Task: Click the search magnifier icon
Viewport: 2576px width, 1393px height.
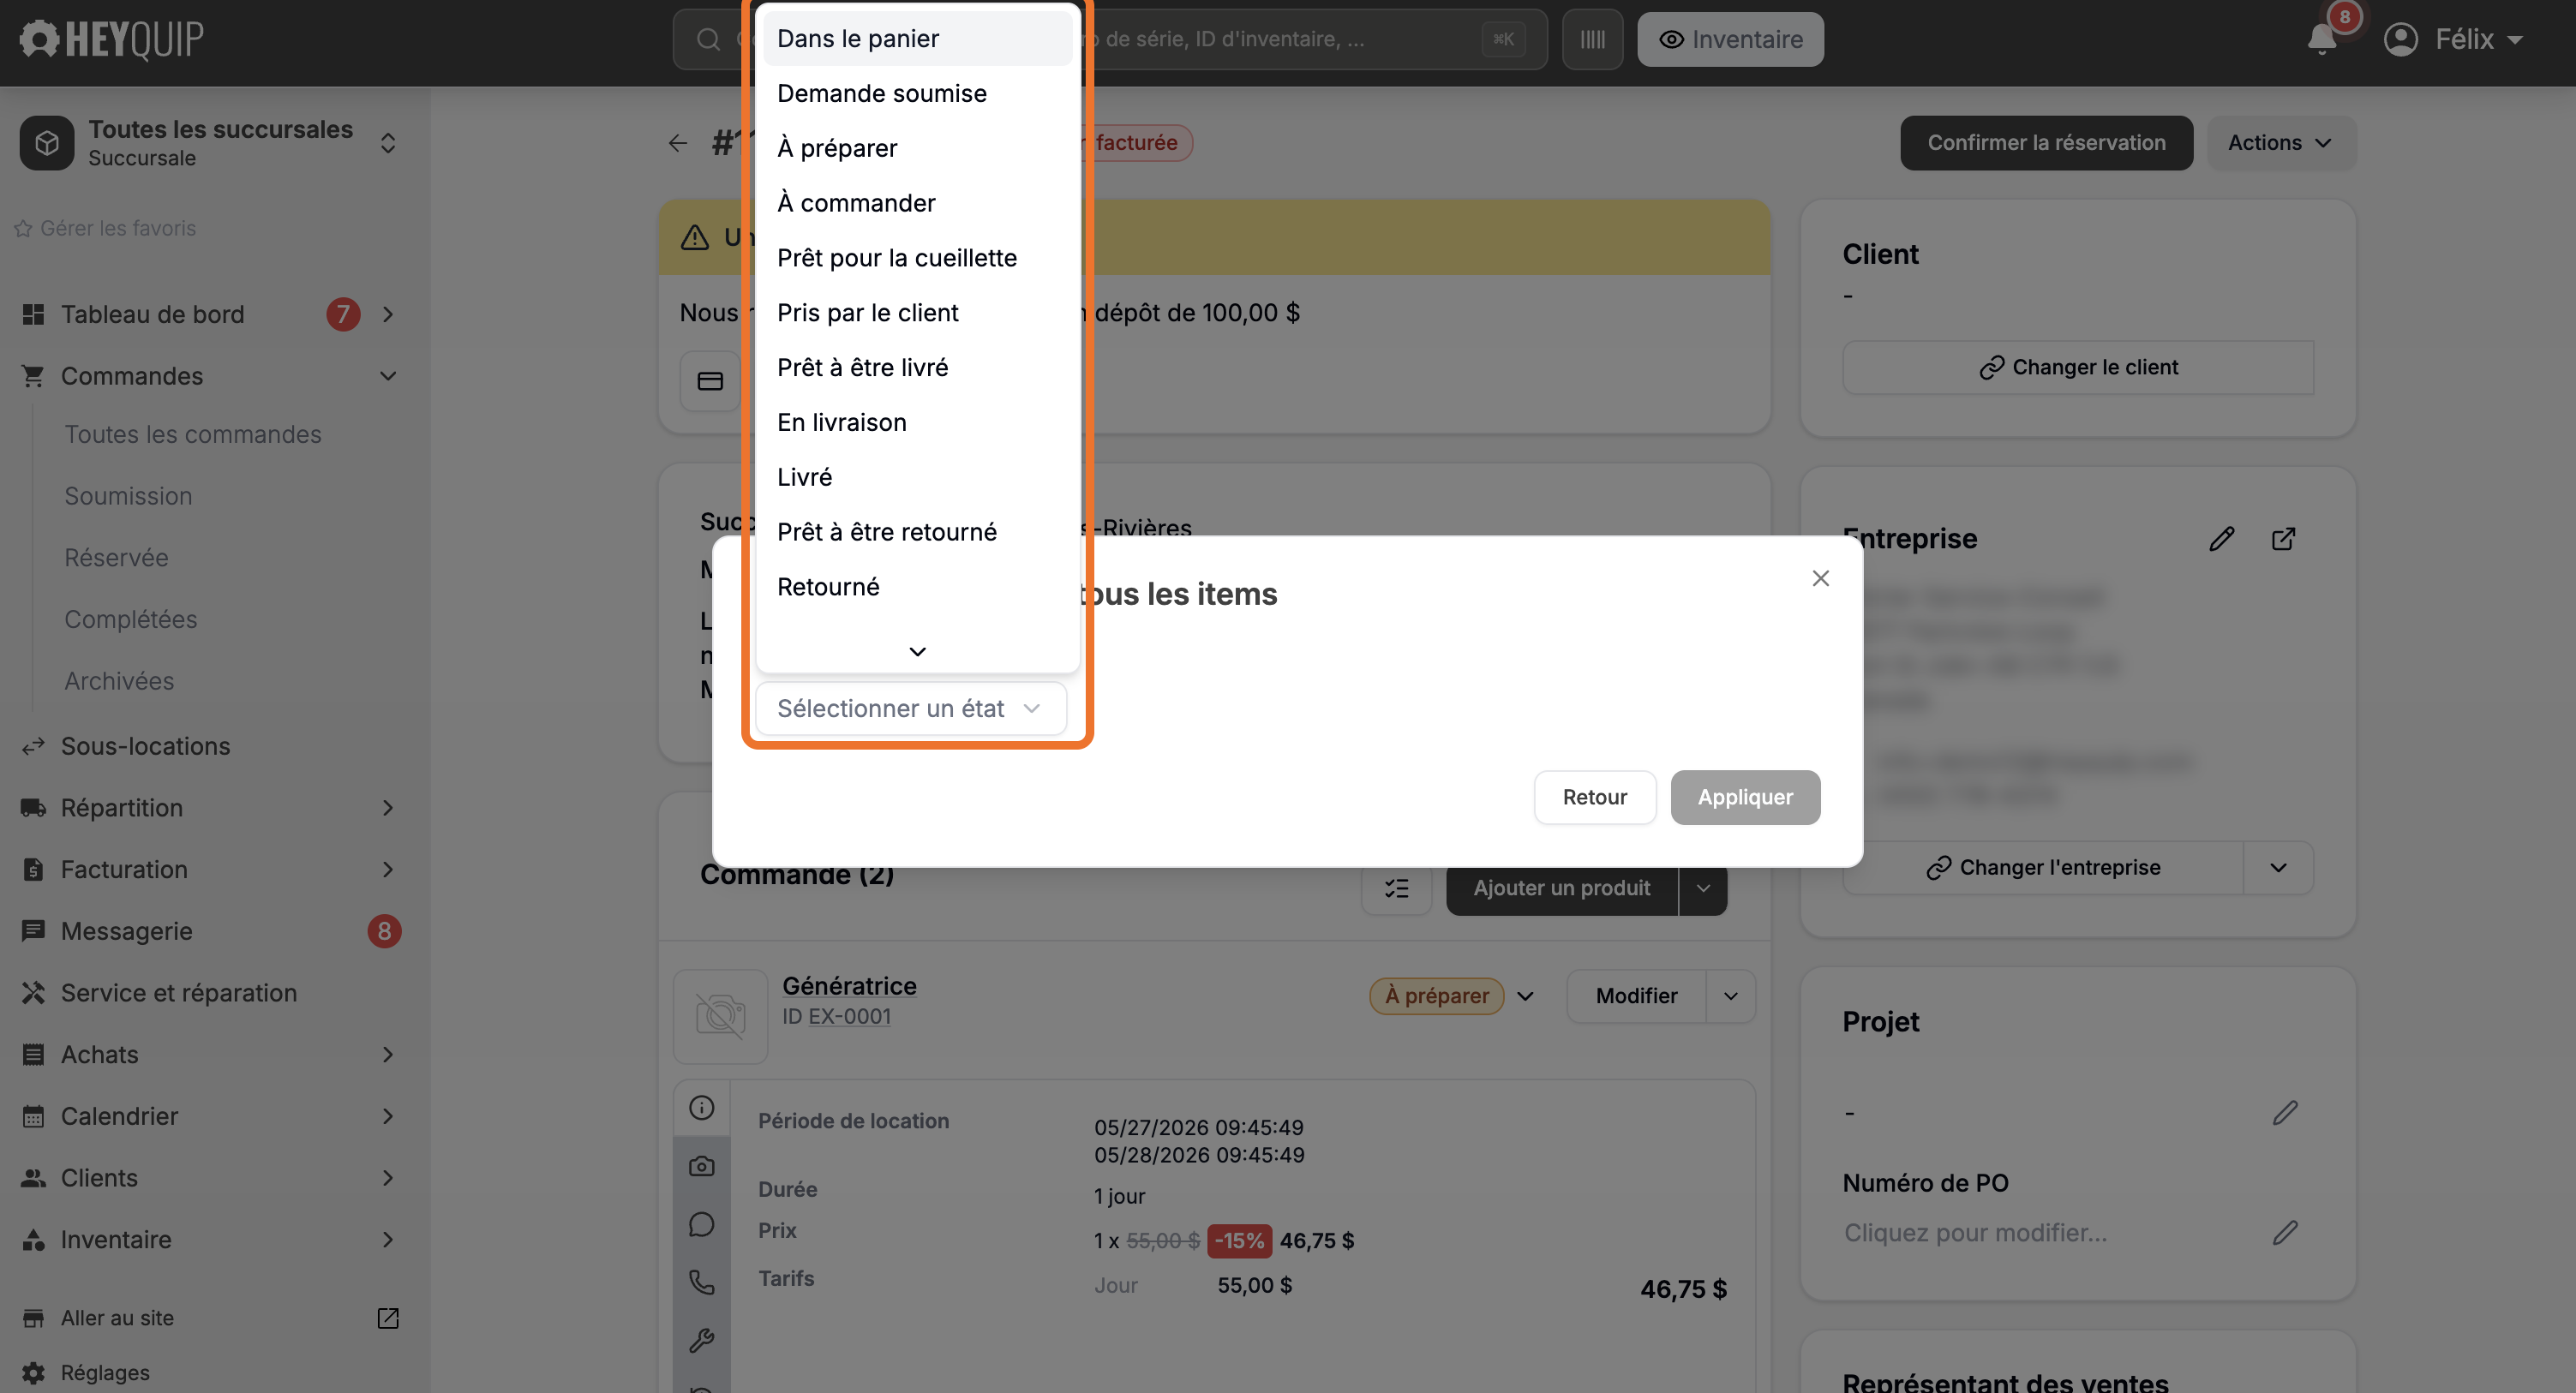Action: coord(708,39)
